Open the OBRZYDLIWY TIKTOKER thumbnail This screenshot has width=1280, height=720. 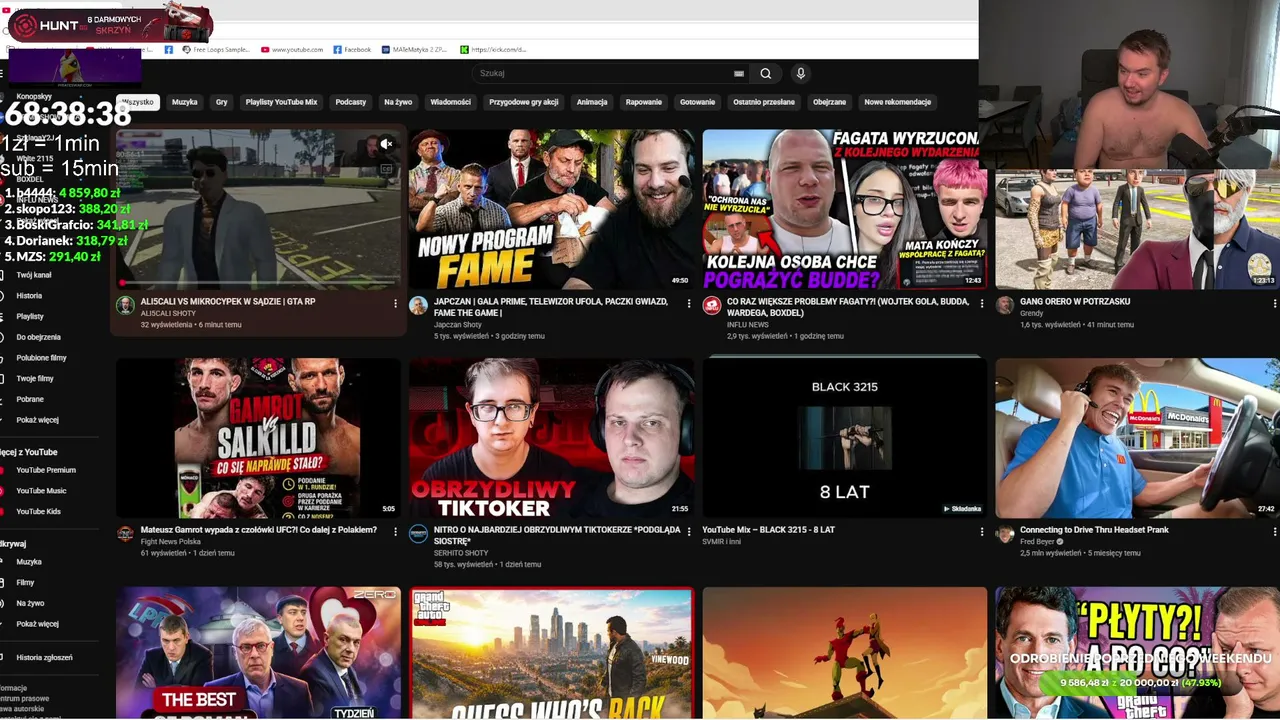(x=551, y=438)
